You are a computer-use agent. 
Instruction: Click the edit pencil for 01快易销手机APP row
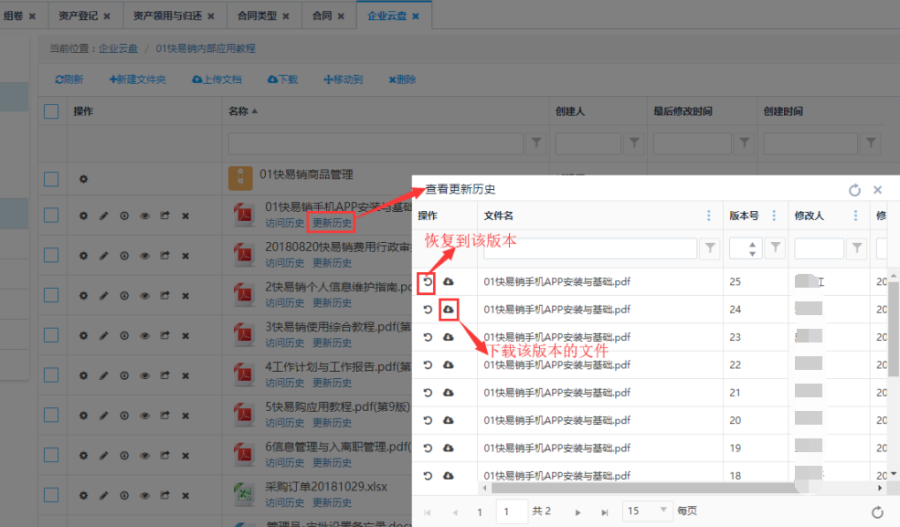coord(103,215)
